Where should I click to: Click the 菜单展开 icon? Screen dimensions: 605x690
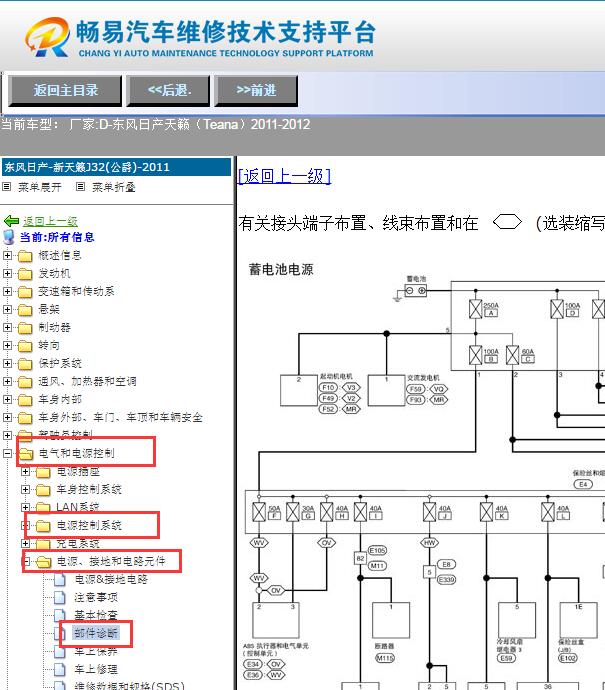(x=7, y=187)
